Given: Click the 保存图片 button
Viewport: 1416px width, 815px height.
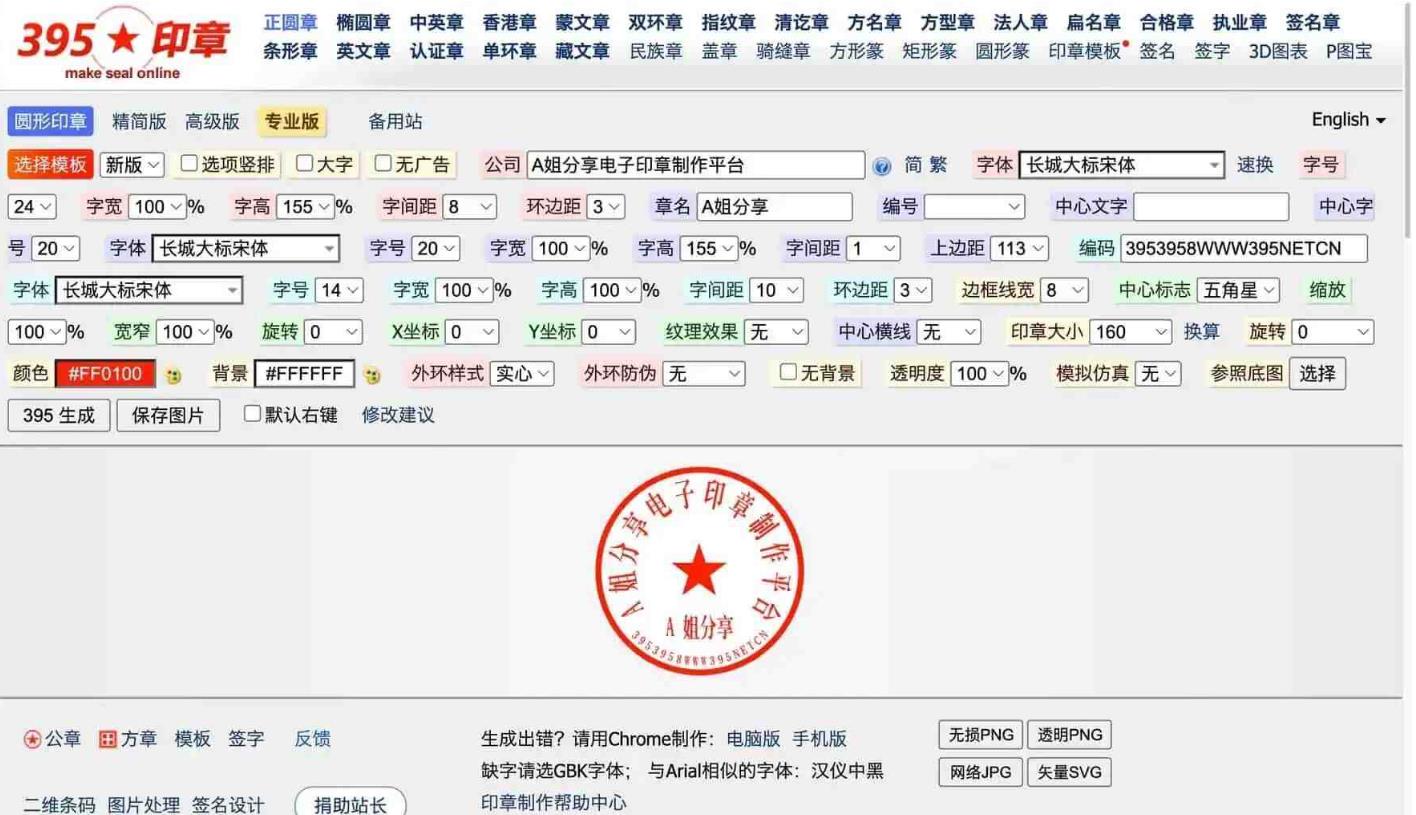Looking at the screenshot, I should point(168,415).
